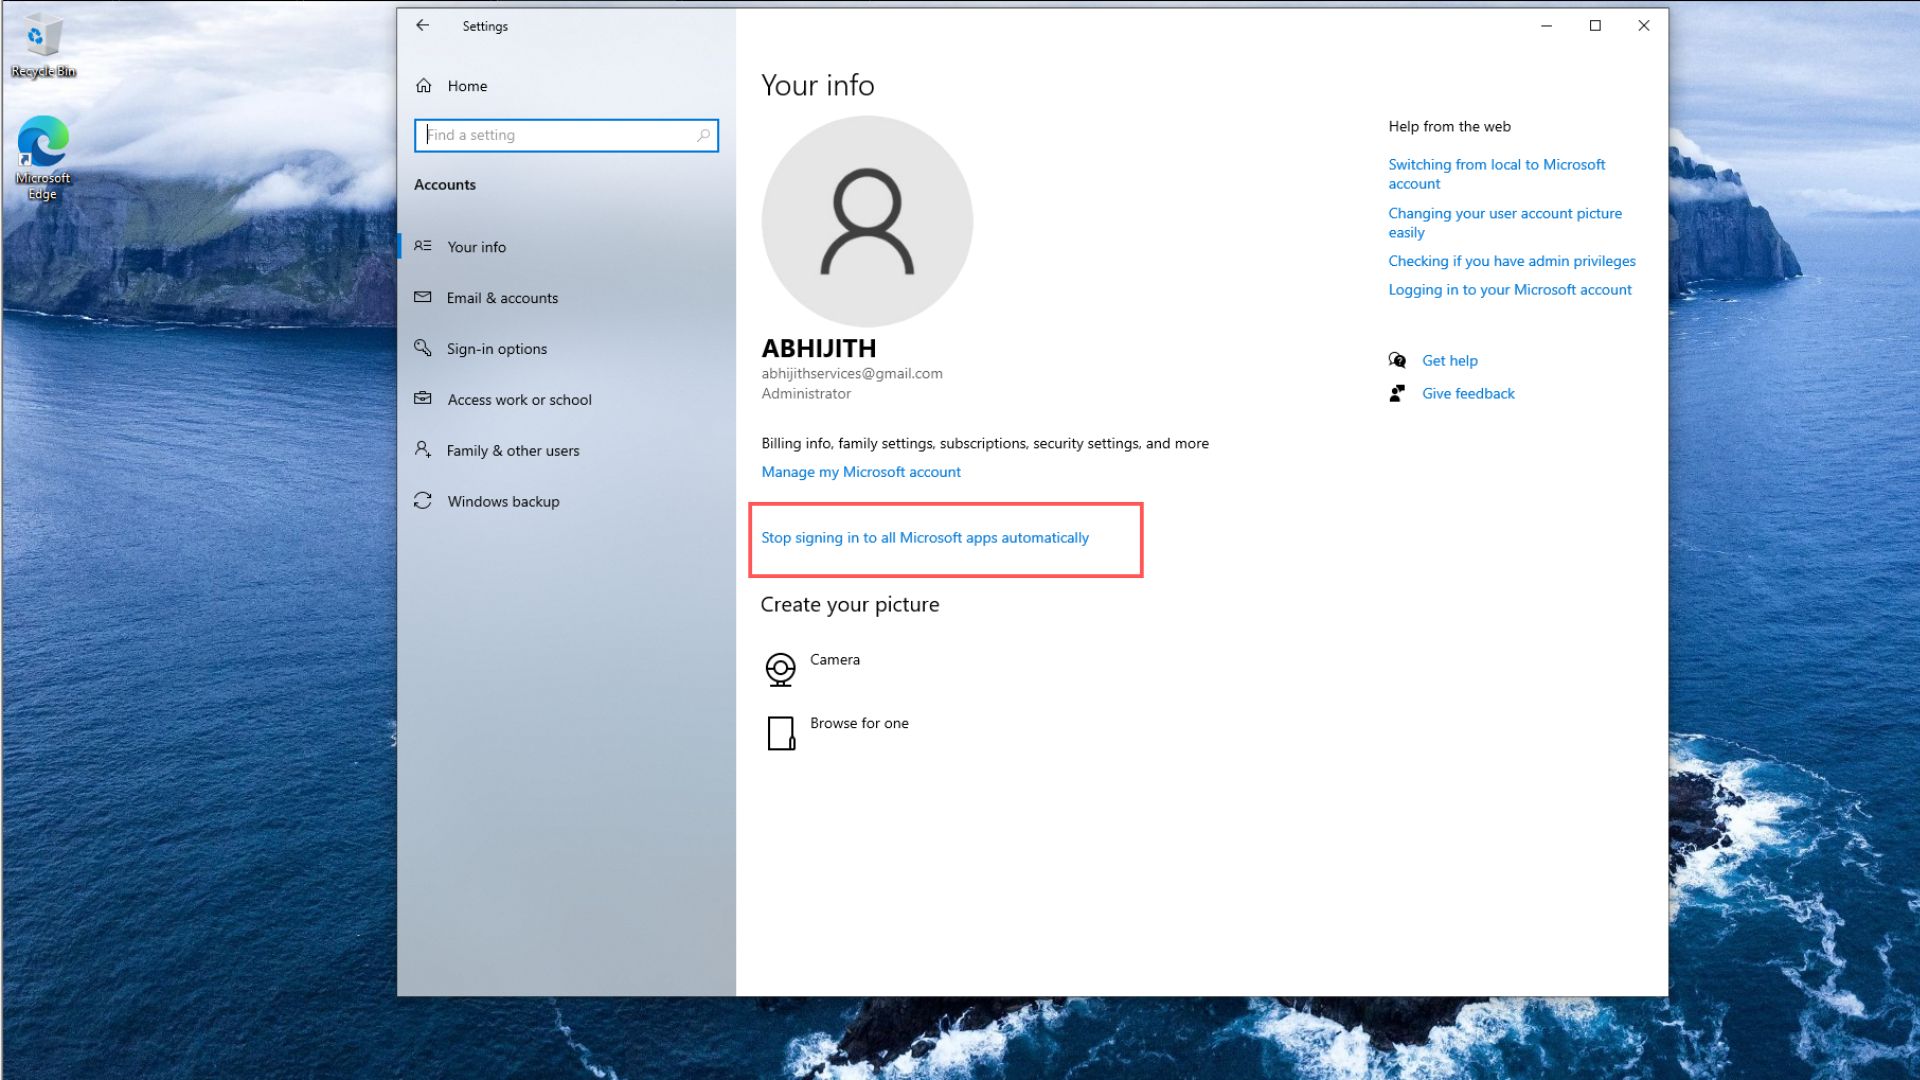
Task: Click the Give feedback icon
Action: click(1398, 393)
